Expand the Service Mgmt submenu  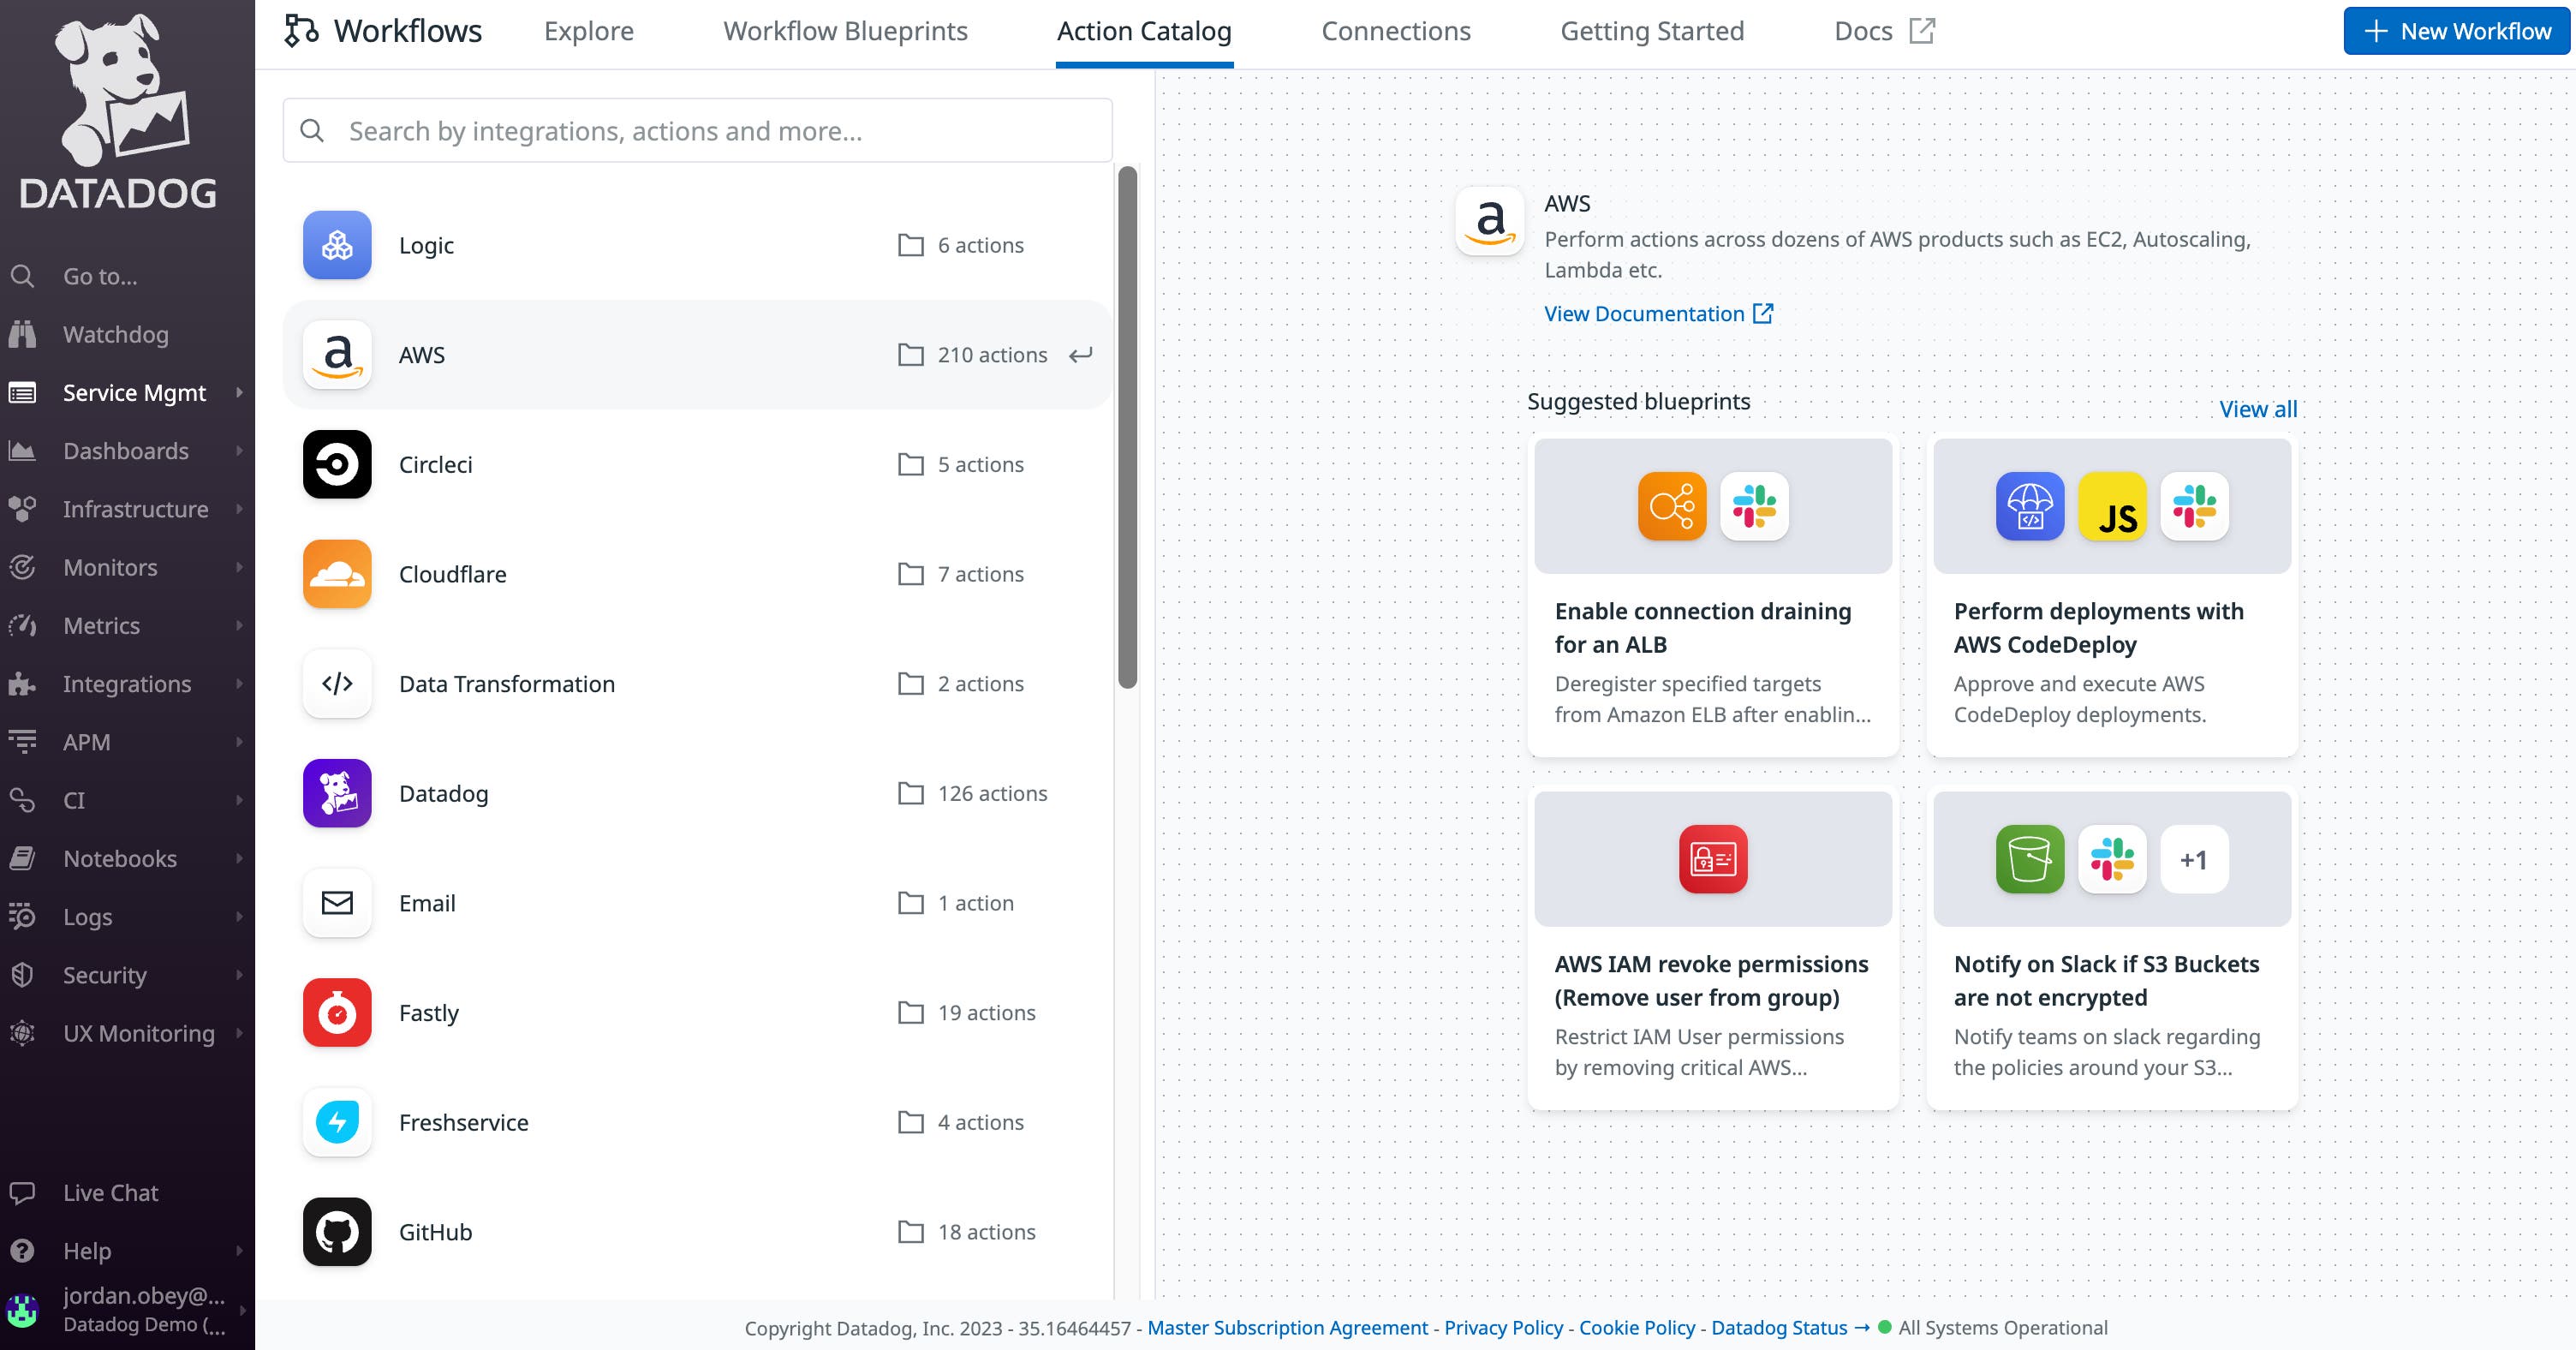pyautogui.click(x=240, y=392)
